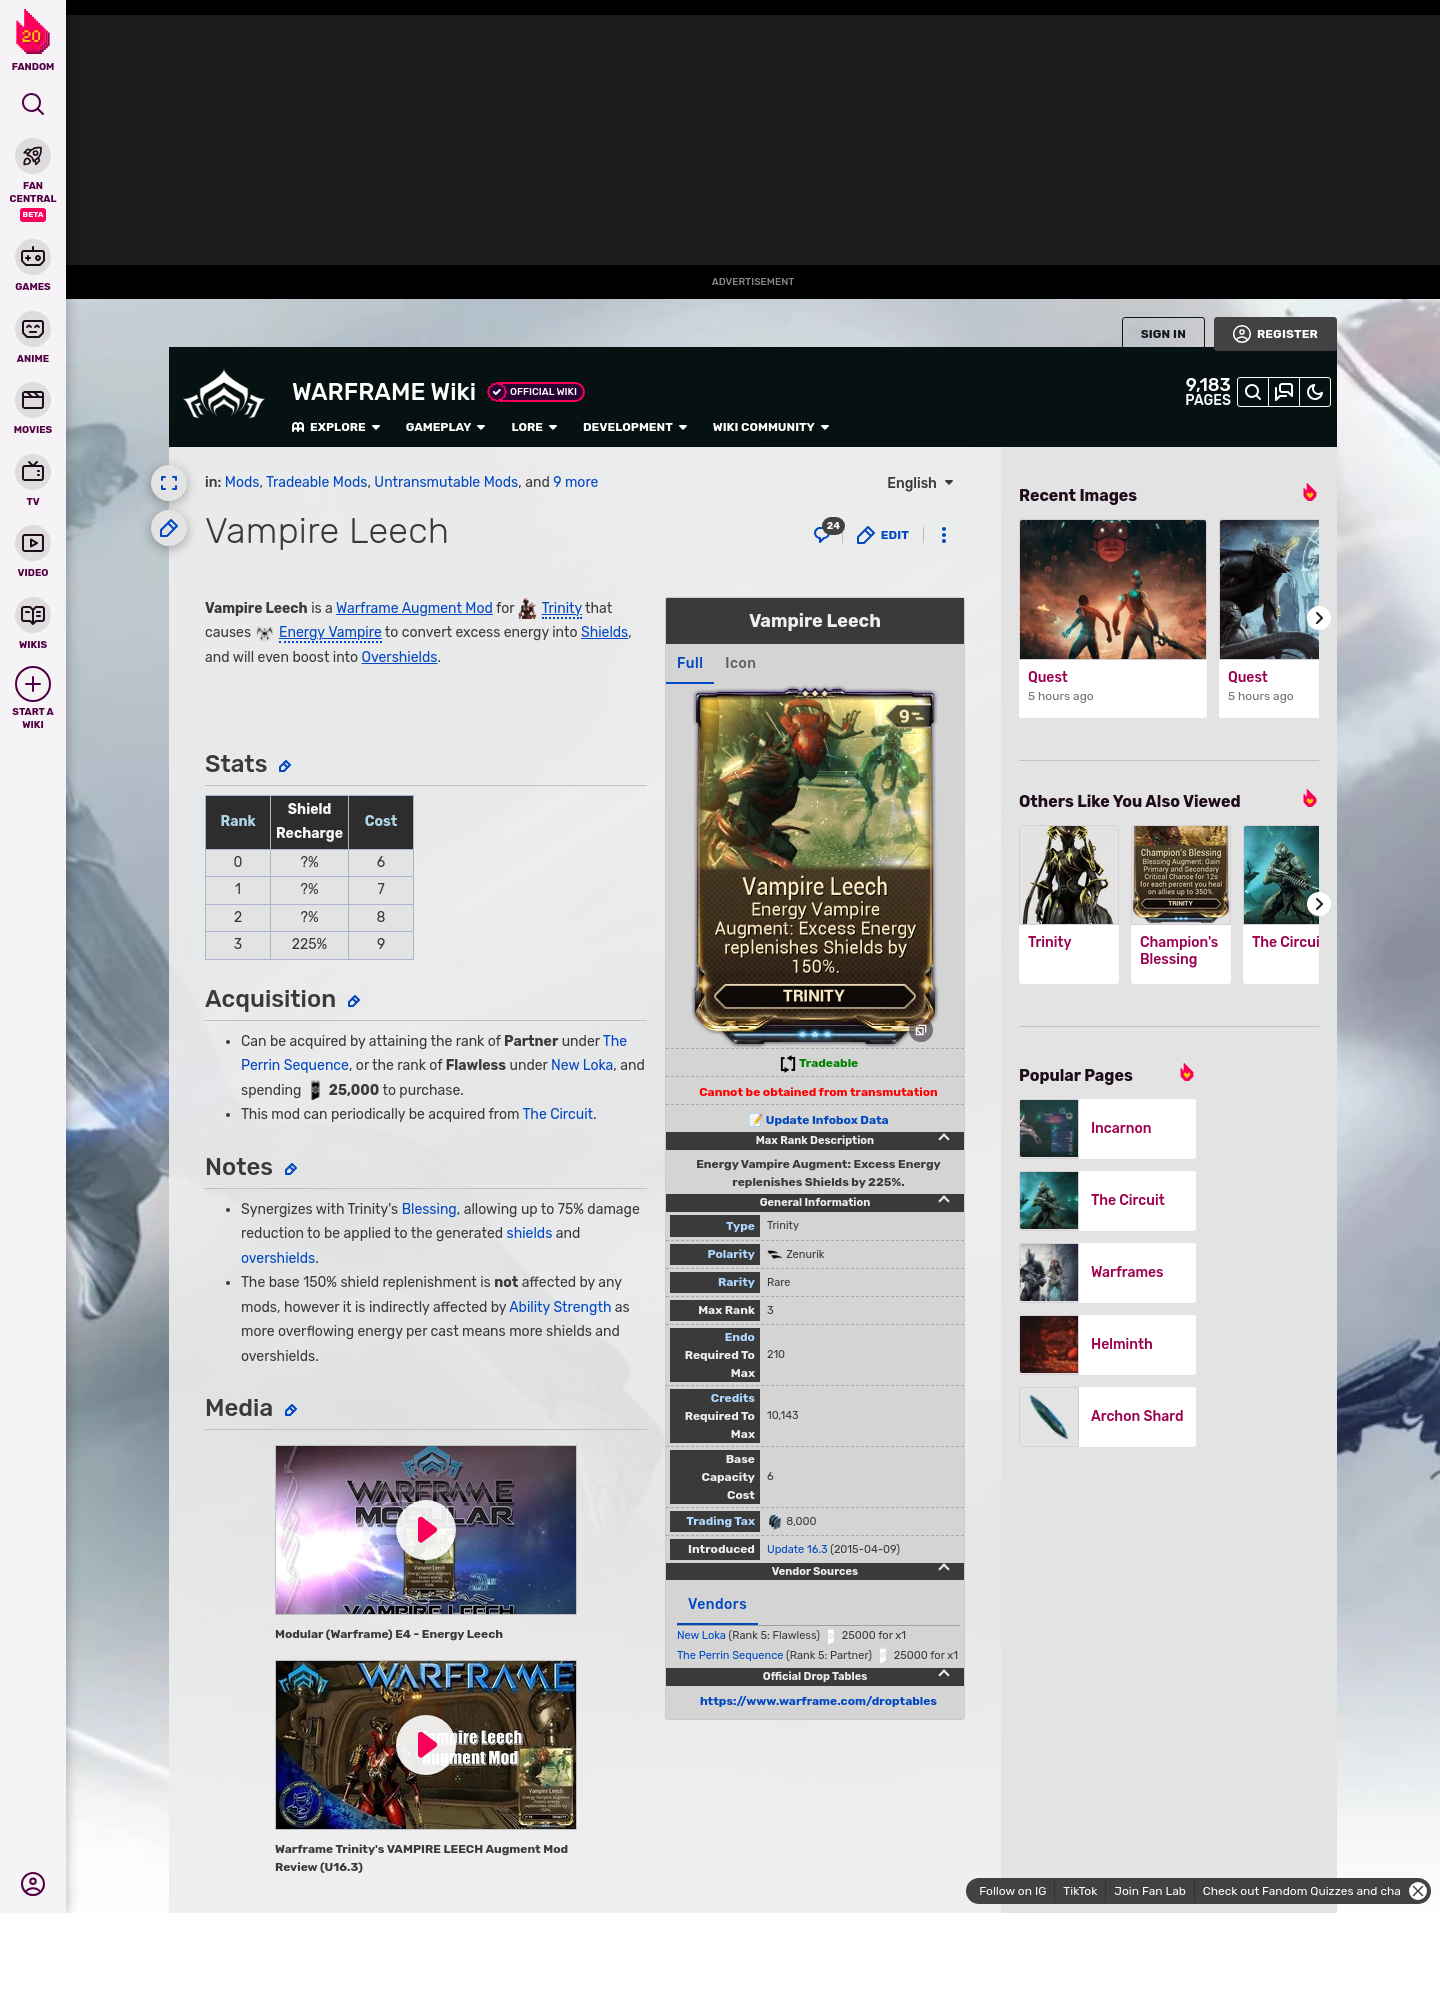The image size is (1440, 2000).
Task: Expand the English language dropdown
Action: 920,483
